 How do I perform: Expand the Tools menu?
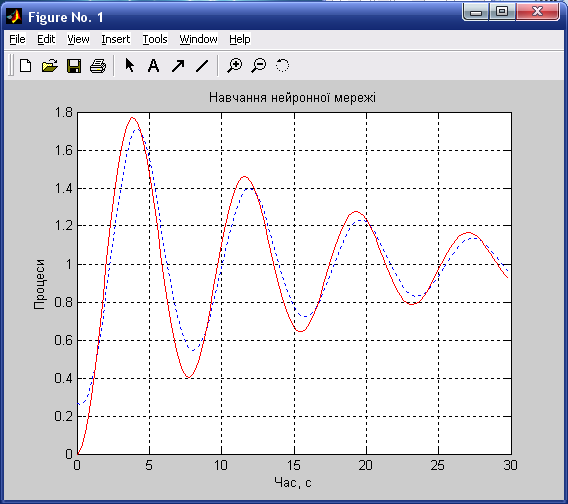coord(155,39)
